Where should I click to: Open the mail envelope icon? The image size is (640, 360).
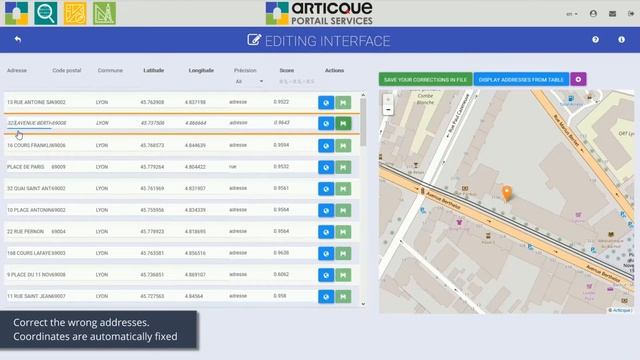[x=612, y=13]
